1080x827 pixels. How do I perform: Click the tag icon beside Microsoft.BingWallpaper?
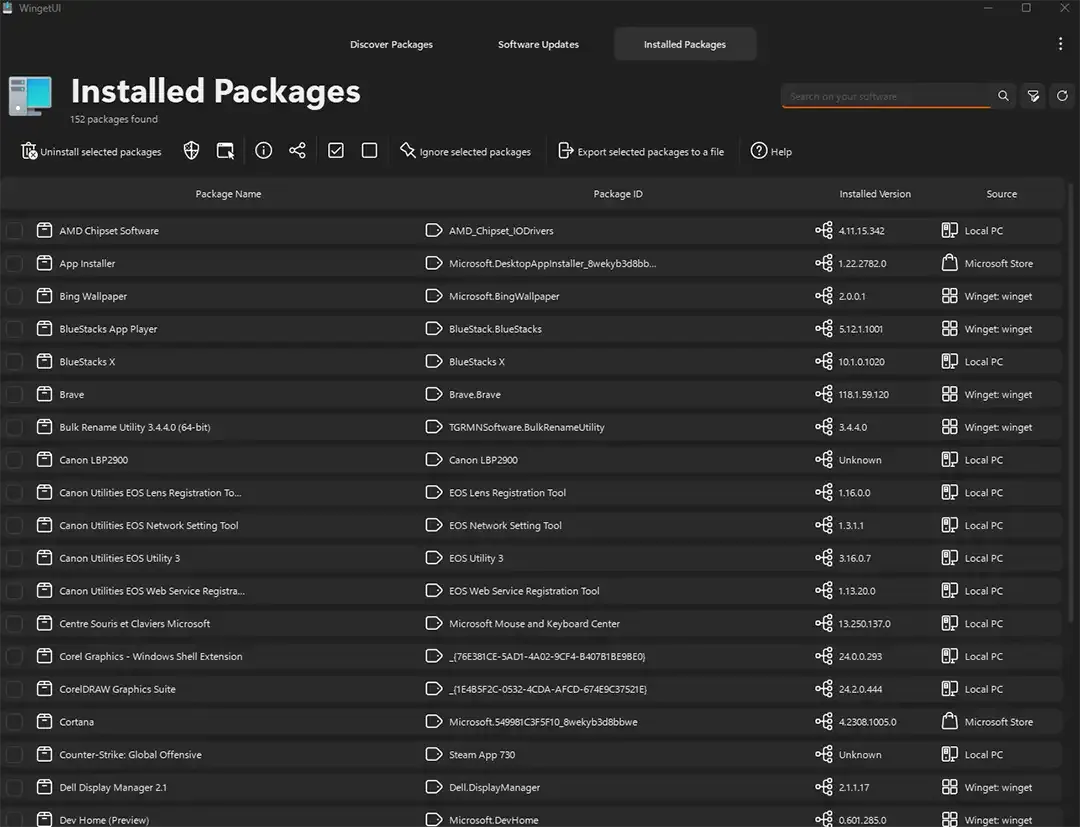coord(433,295)
